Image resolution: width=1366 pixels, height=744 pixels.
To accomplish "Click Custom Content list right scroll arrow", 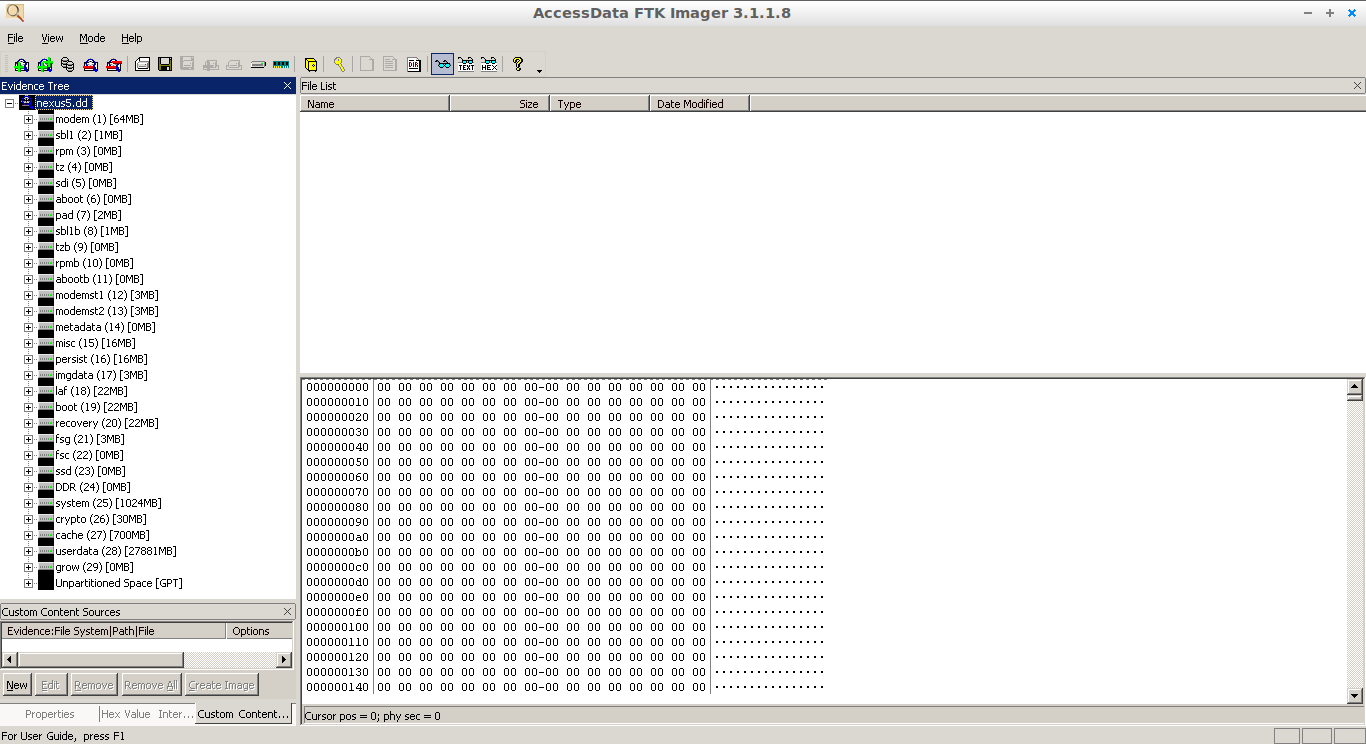I will tap(284, 660).
